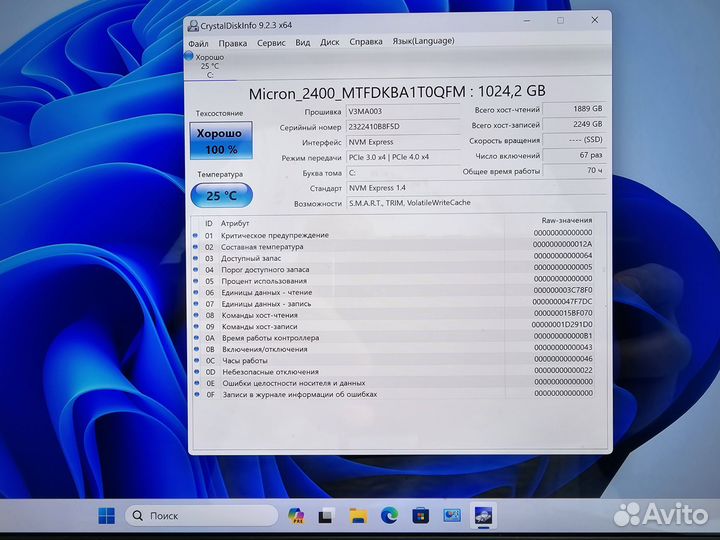Image resolution: width=720 pixels, height=540 pixels.
Task: Open the Вид menu
Action: [x=303, y=42]
